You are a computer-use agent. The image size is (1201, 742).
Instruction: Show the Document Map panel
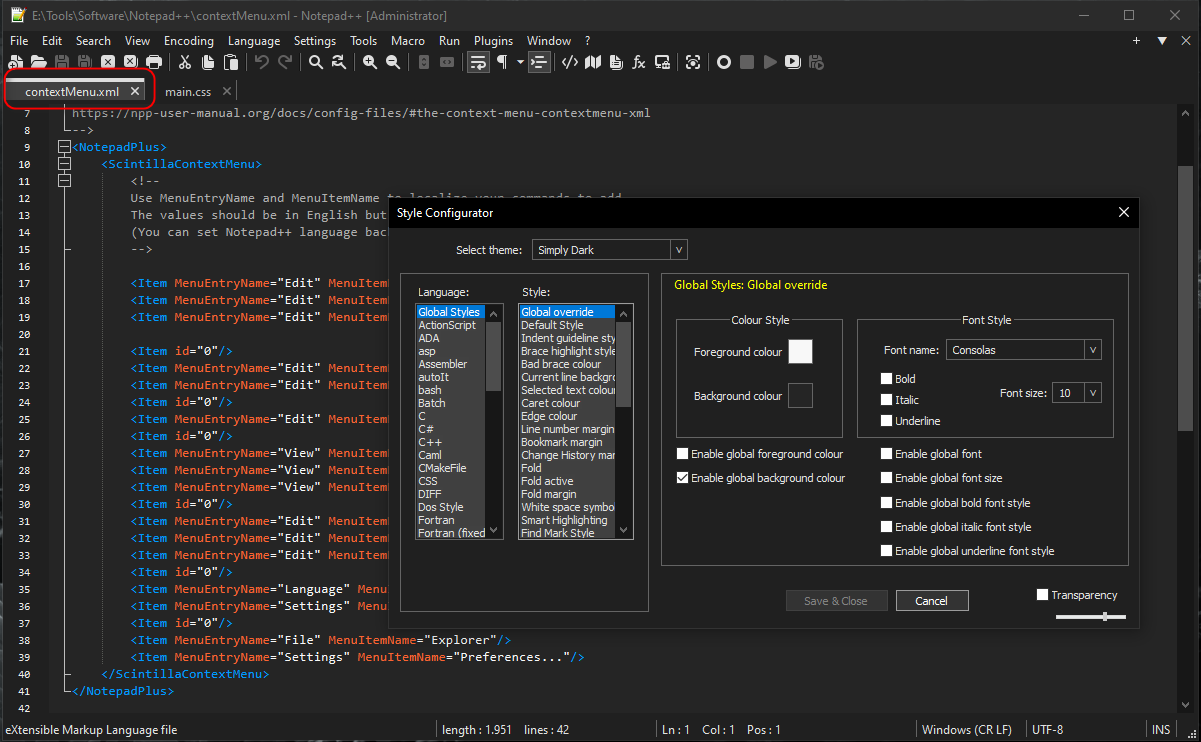593,62
